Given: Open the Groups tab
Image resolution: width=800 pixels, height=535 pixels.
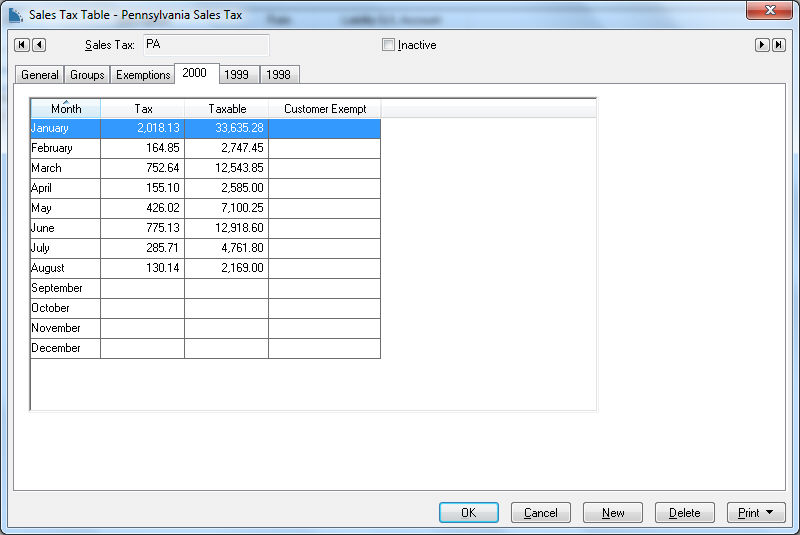Looking at the screenshot, I should (87, 75).
